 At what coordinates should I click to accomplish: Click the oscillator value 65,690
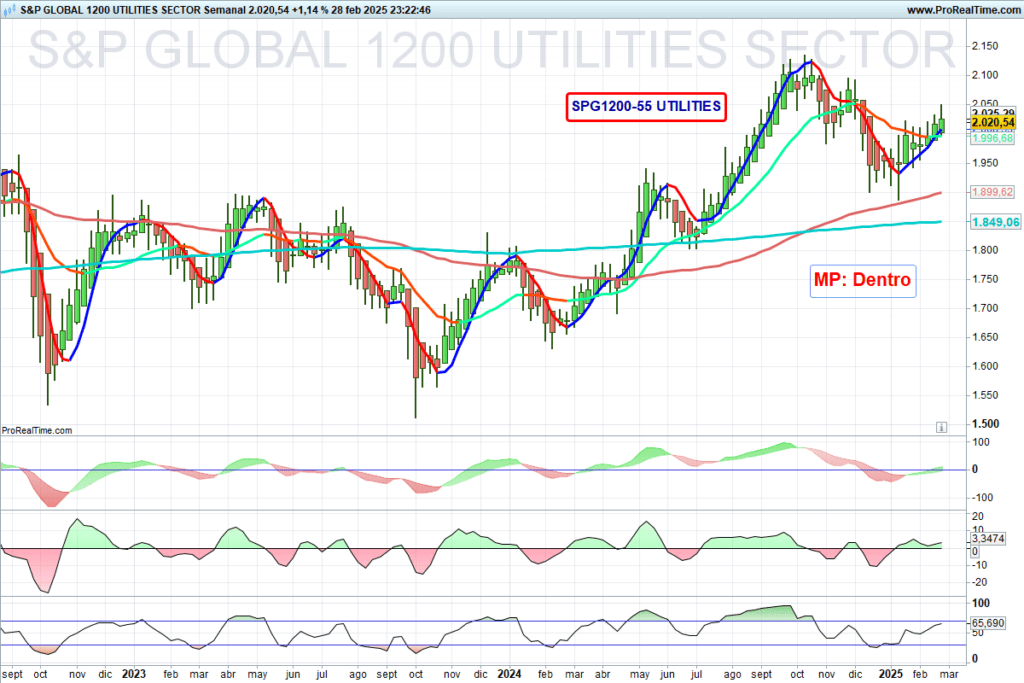(988, 623)
